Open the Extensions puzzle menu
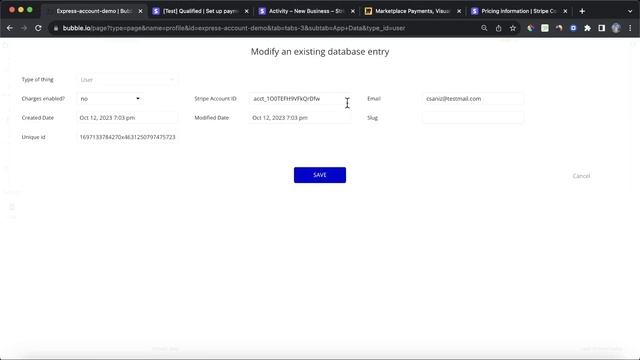The image size is (640, 360). click(587, 28)
